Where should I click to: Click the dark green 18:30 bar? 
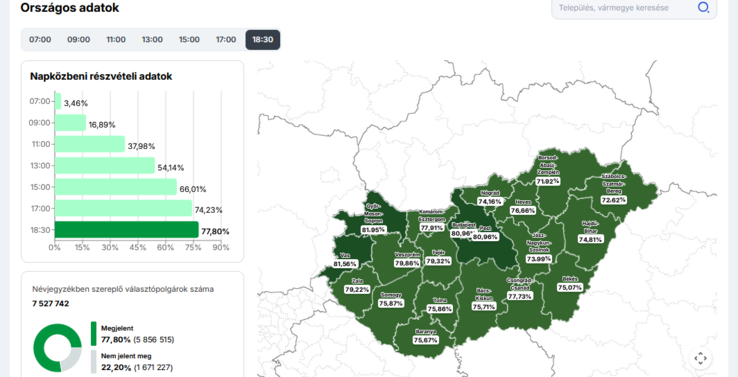click(127, 230)
